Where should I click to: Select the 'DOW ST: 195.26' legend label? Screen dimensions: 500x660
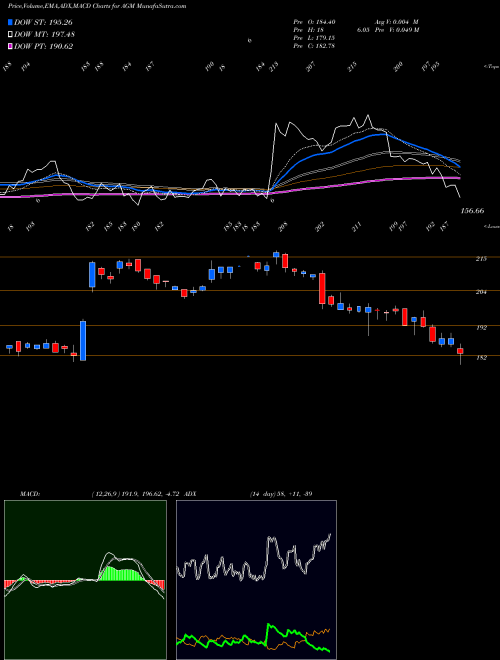pos(43,22)
